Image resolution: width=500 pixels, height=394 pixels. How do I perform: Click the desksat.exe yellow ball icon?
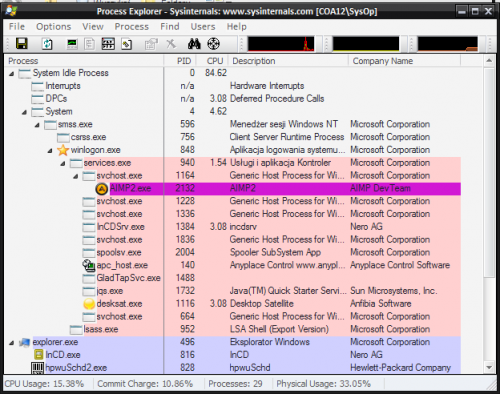(x=89, y=304)
